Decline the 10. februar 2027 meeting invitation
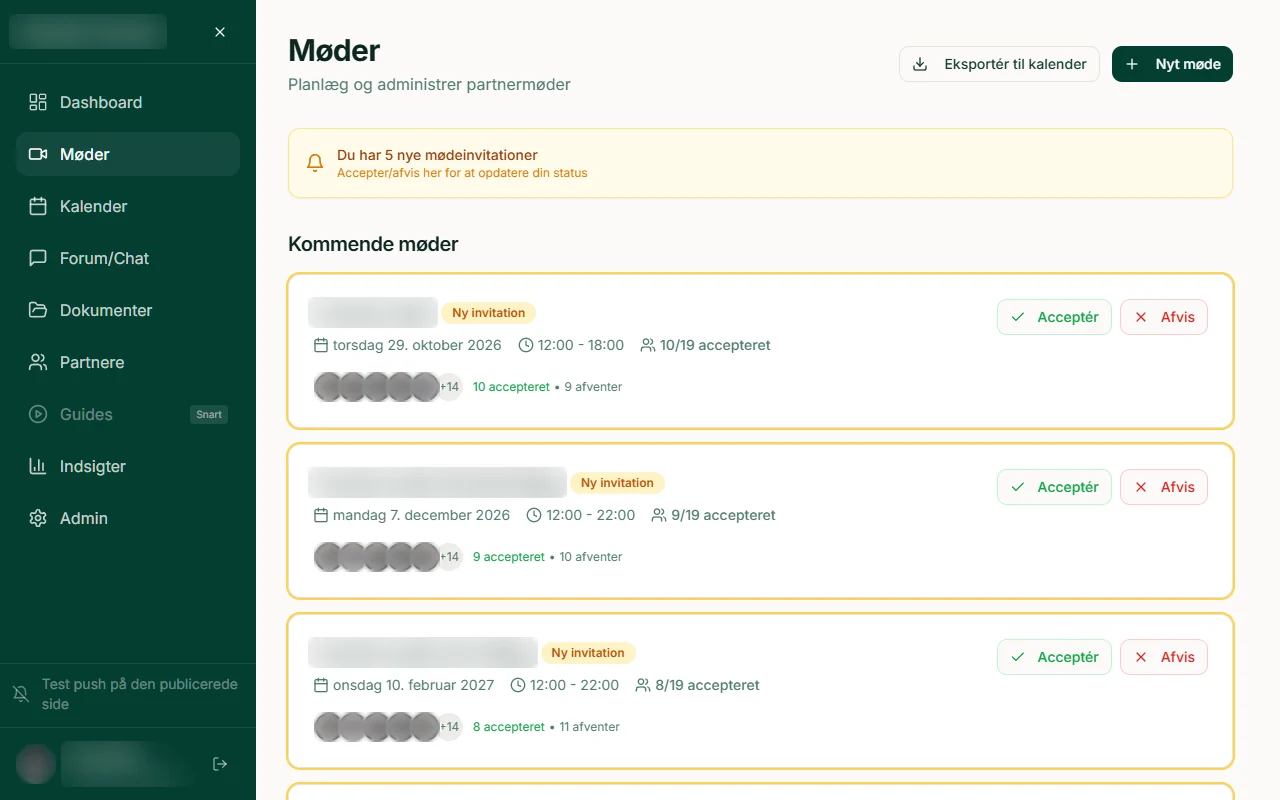 [1164, 657]
